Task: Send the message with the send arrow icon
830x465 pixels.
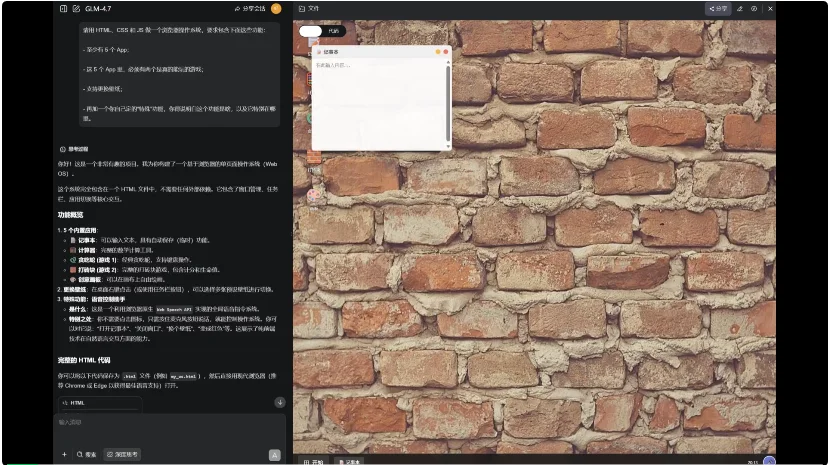Action: pyautogui.click(x=274, y=454)
